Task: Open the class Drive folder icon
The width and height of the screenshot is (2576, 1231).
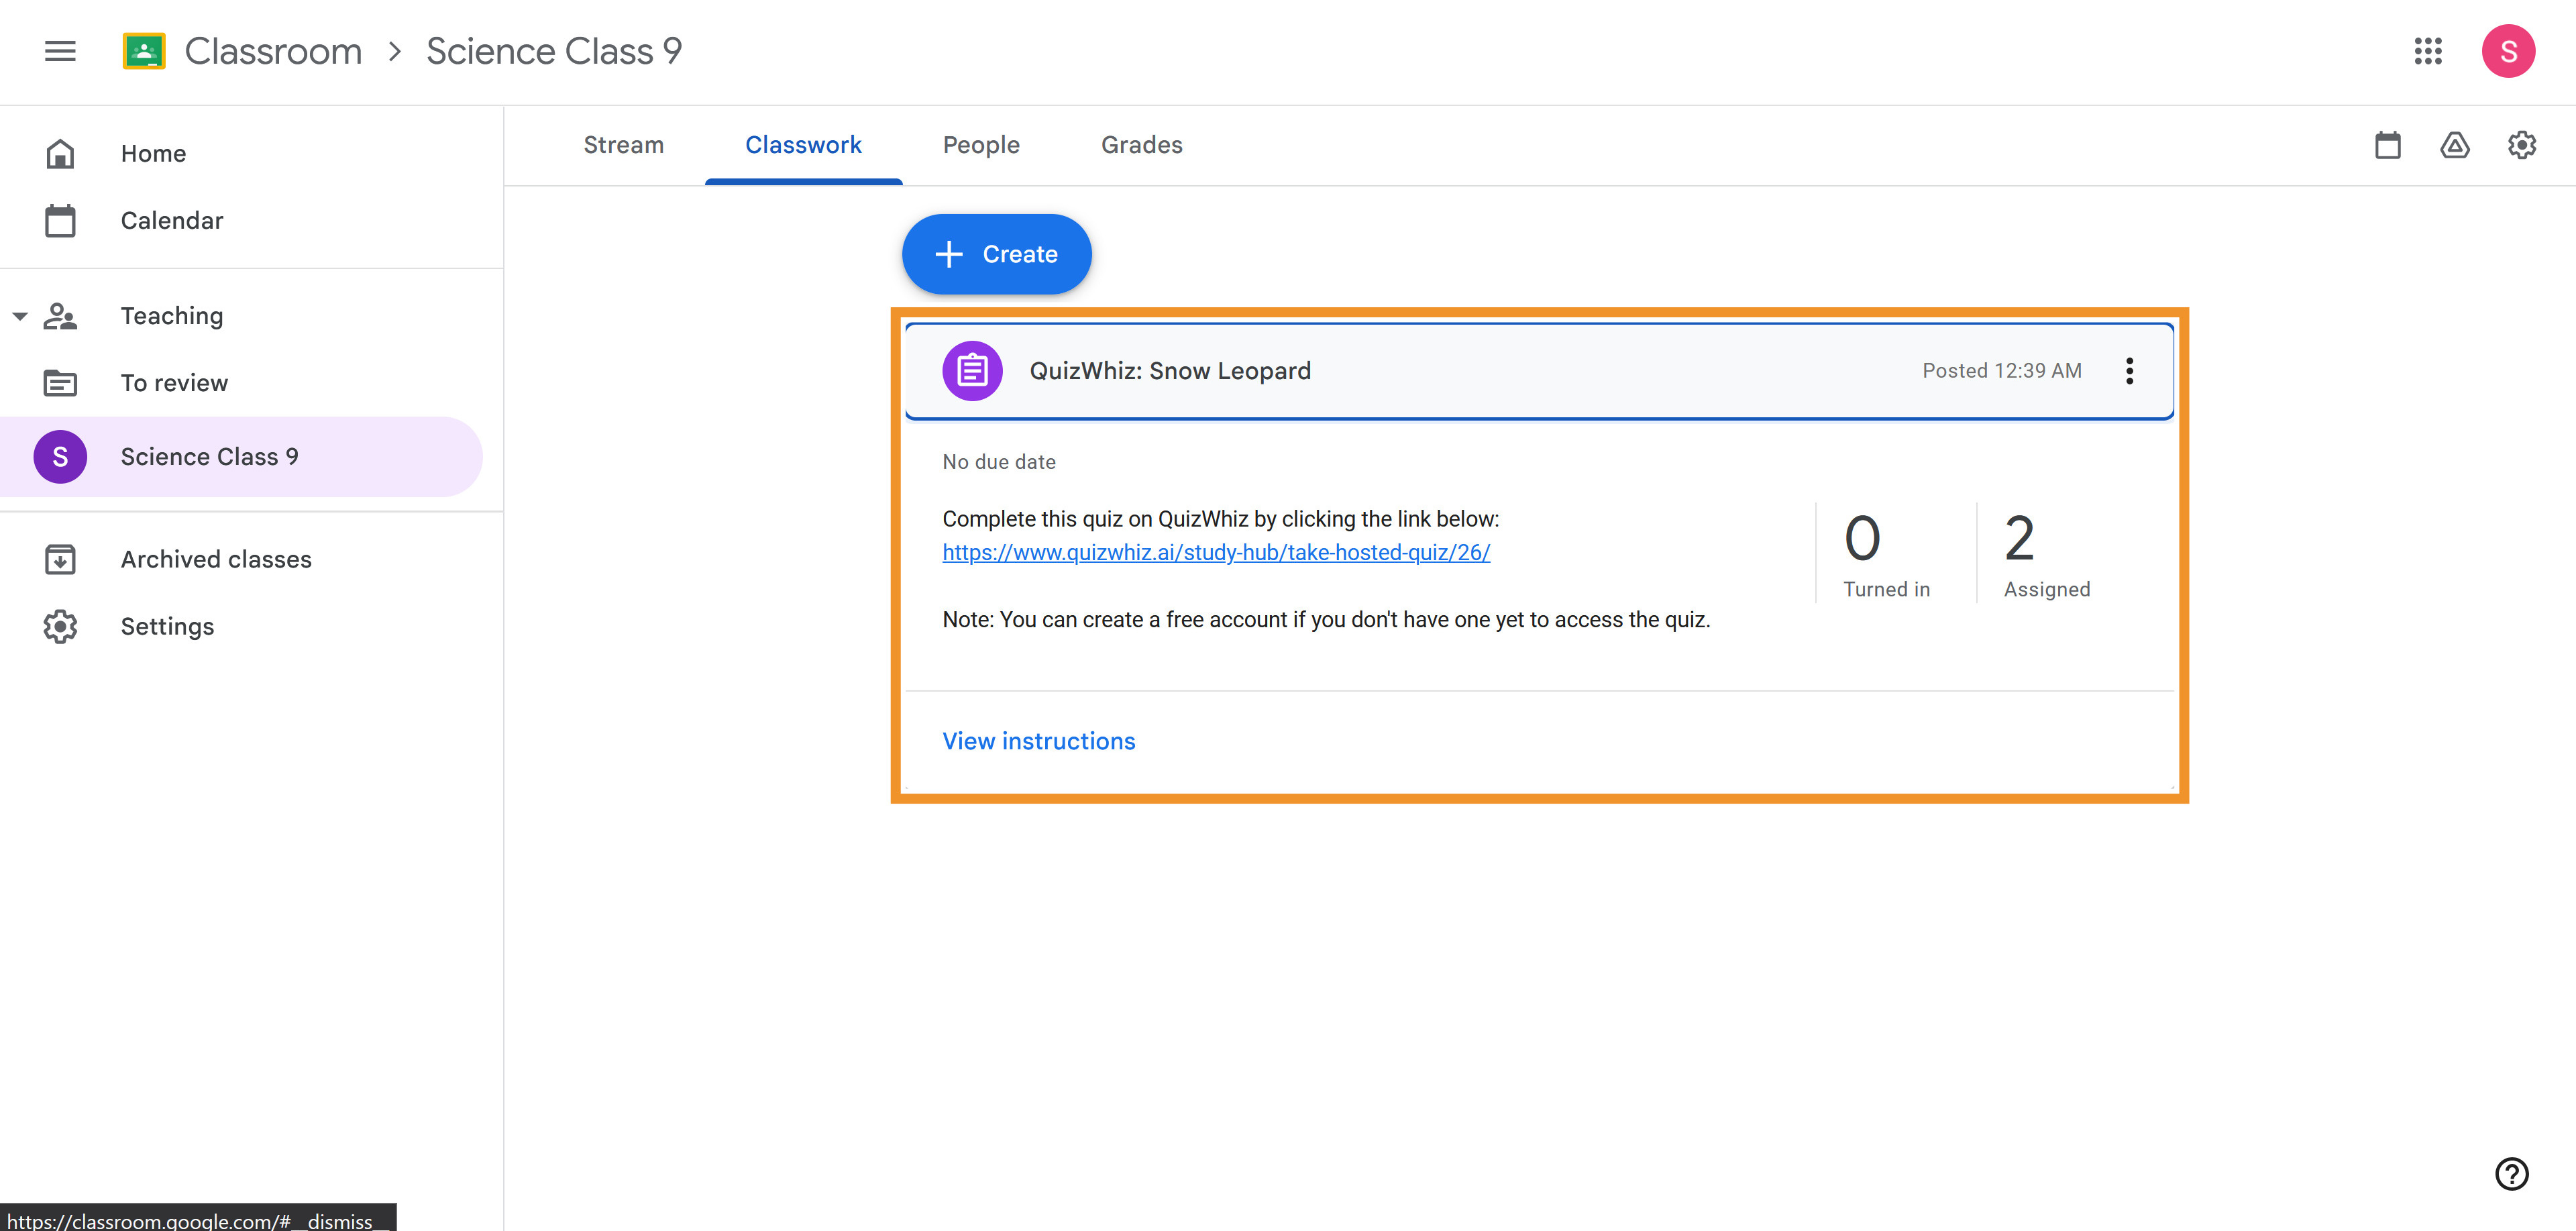Action: pyautogui.click(x=2455, y=145)
